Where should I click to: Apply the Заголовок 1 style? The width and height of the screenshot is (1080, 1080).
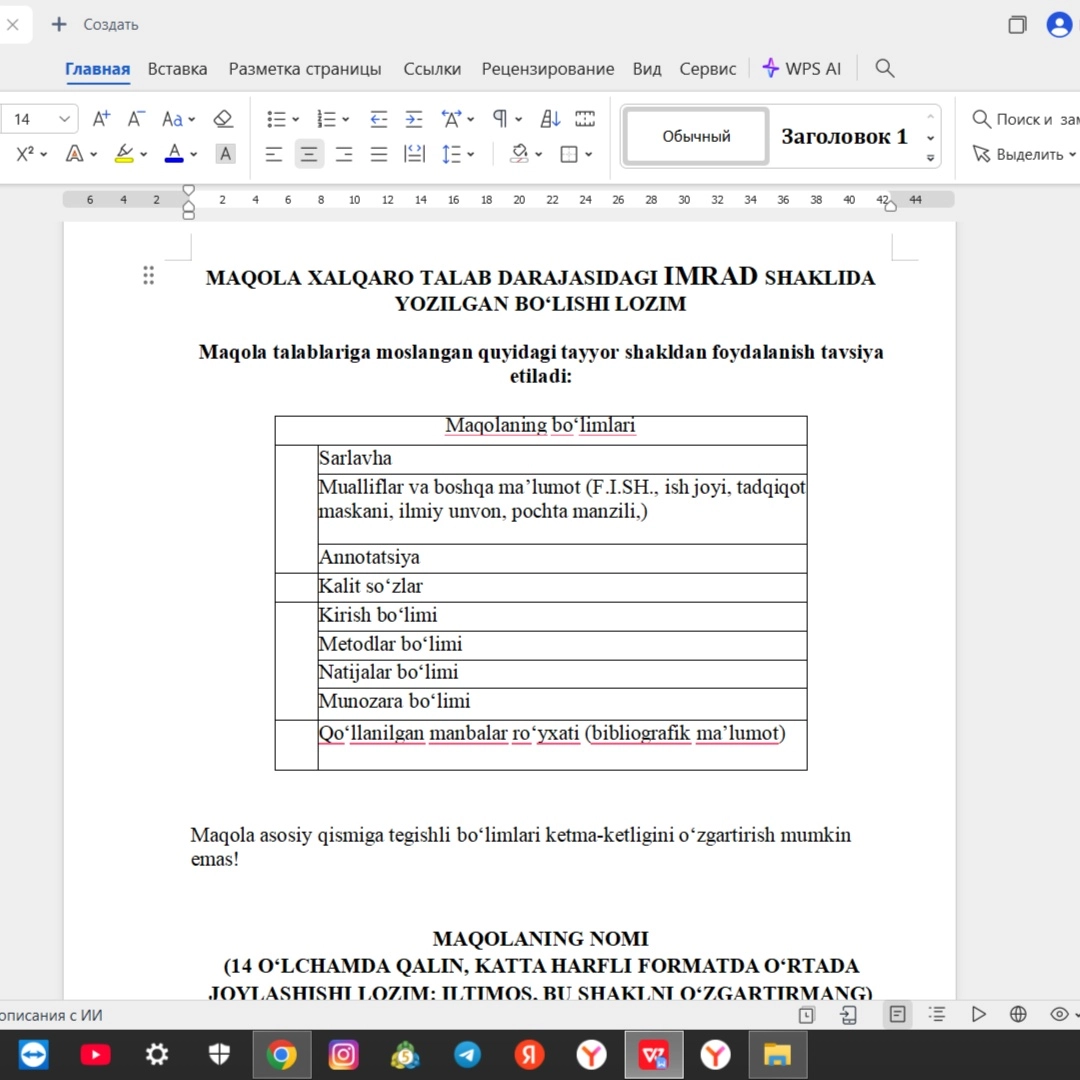pyautogui.click(x=844, y=136)
